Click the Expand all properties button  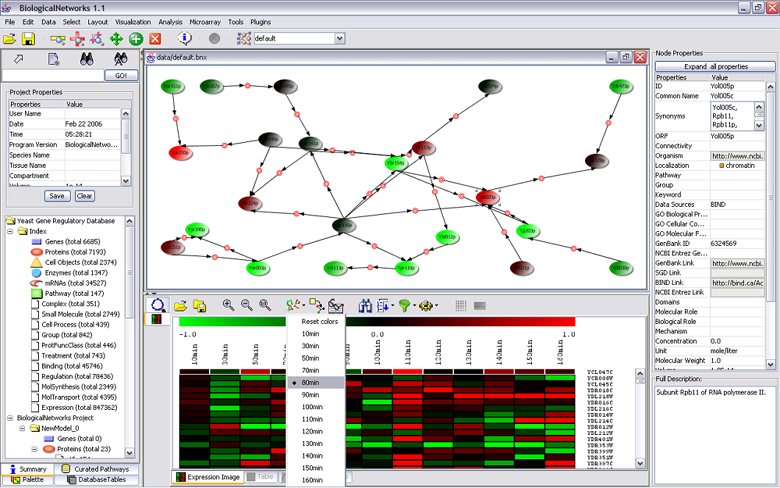pos(715,67)
